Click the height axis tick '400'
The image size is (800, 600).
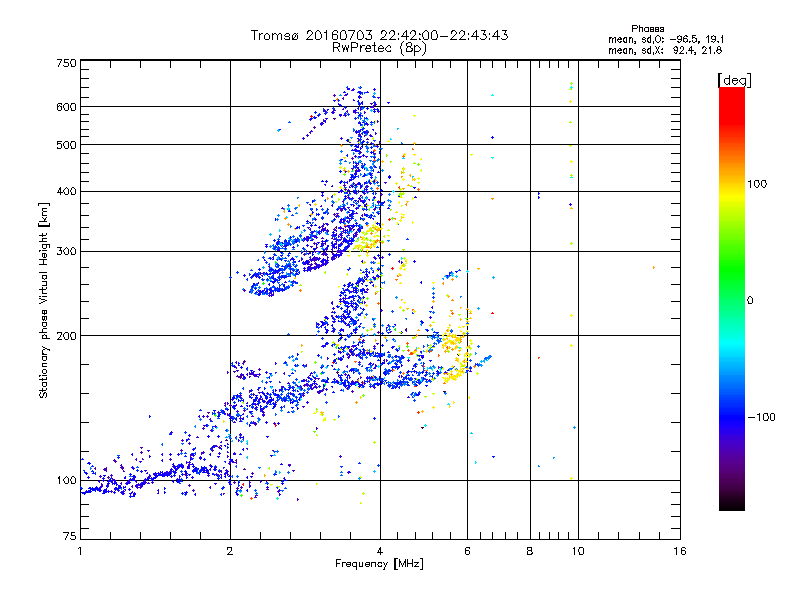pos(66,191)
